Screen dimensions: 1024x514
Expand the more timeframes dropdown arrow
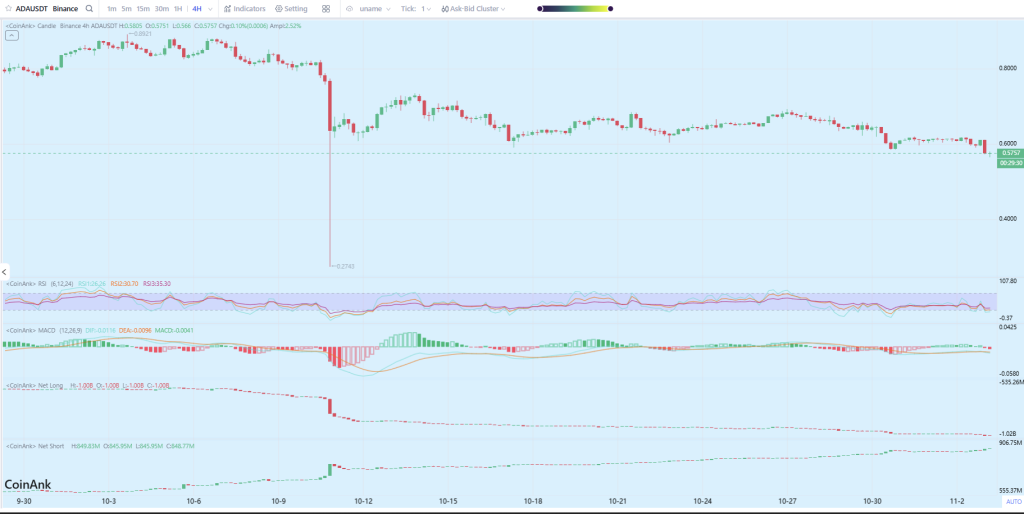click(210, 9)
